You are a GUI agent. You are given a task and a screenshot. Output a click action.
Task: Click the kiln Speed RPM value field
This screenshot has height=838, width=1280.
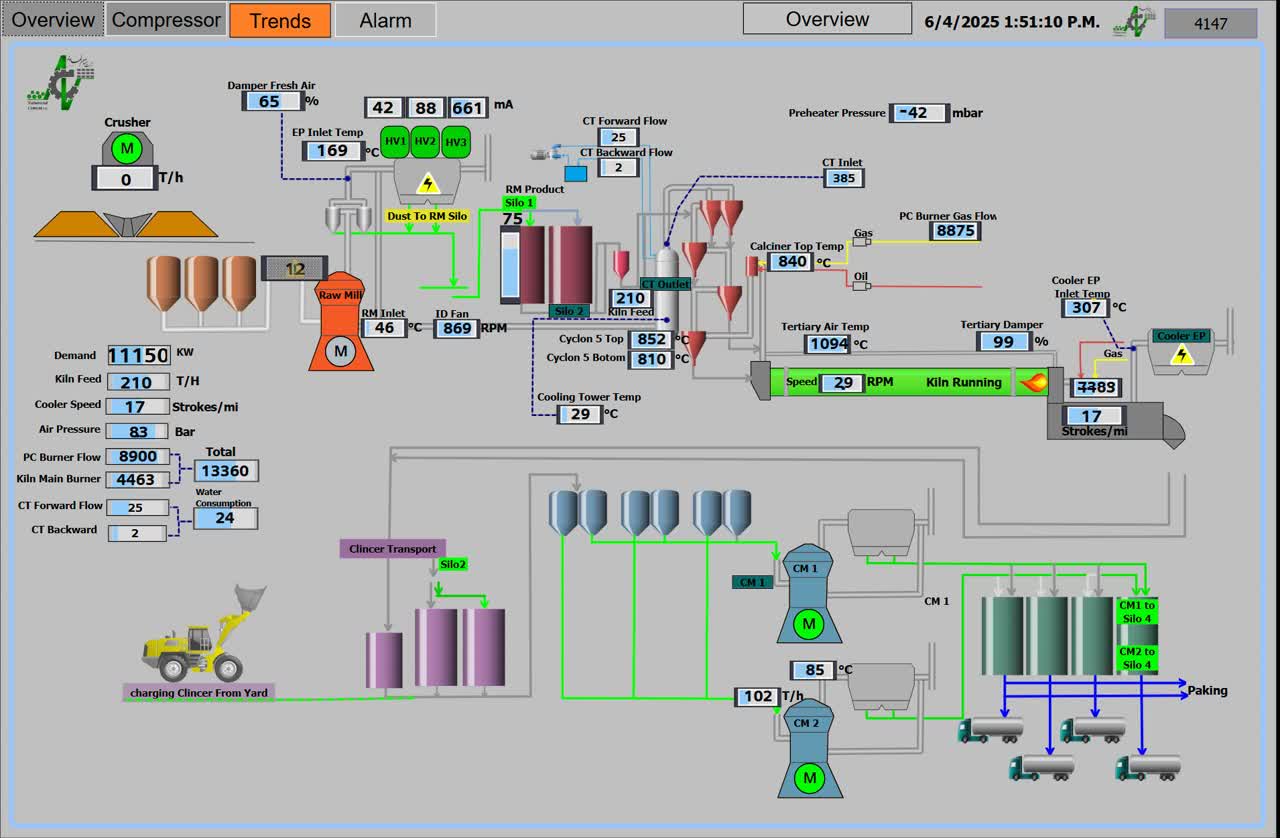[843, 382]
